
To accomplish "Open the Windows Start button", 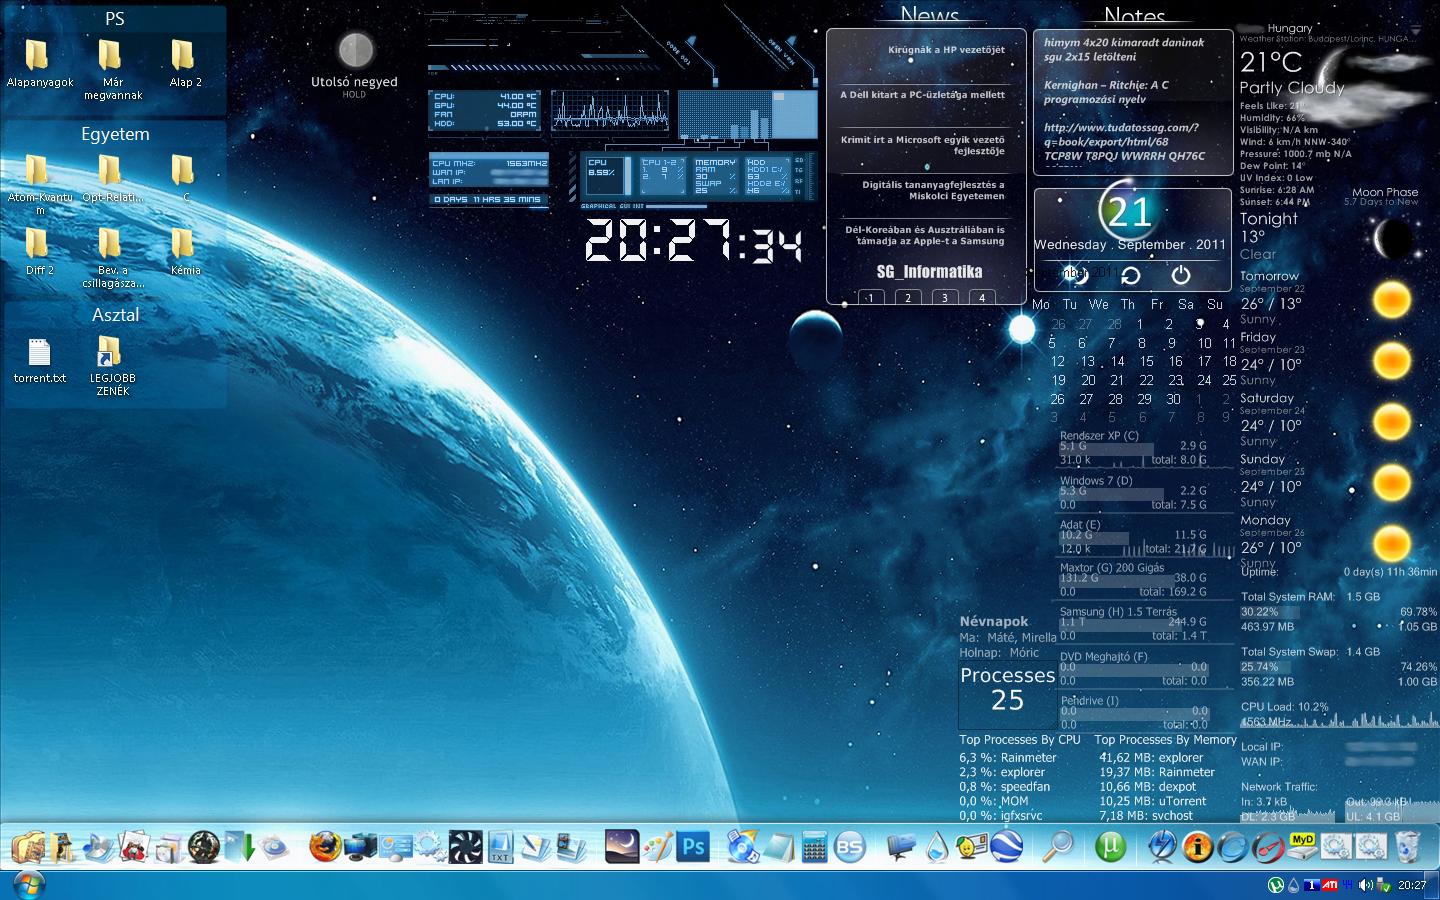I will (28, 885).
